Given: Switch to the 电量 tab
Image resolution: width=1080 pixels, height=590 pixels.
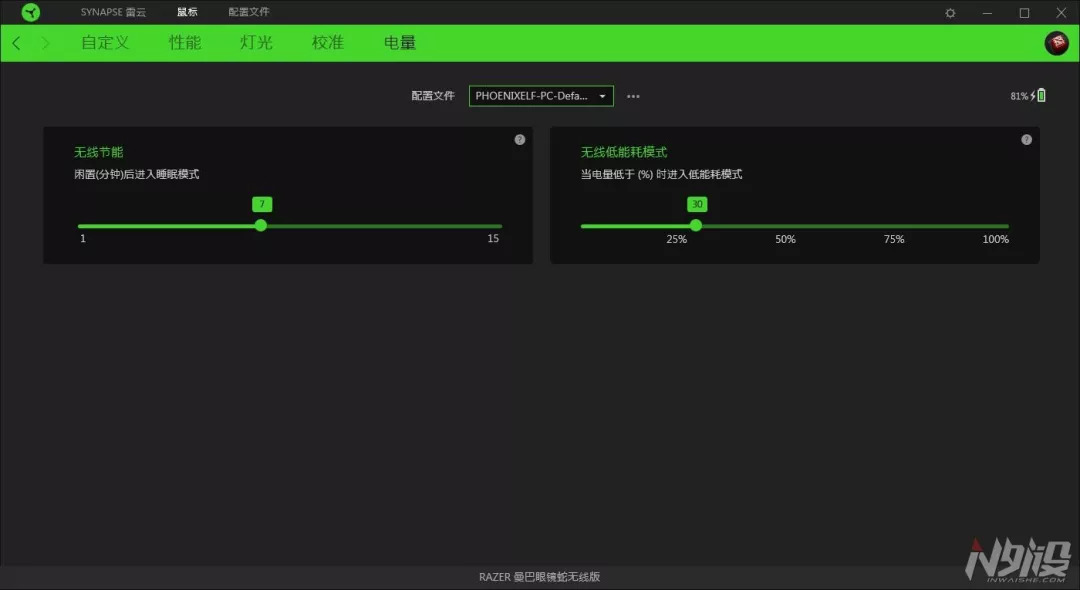Looking at the screenshot, I should (x=399, y=43).
